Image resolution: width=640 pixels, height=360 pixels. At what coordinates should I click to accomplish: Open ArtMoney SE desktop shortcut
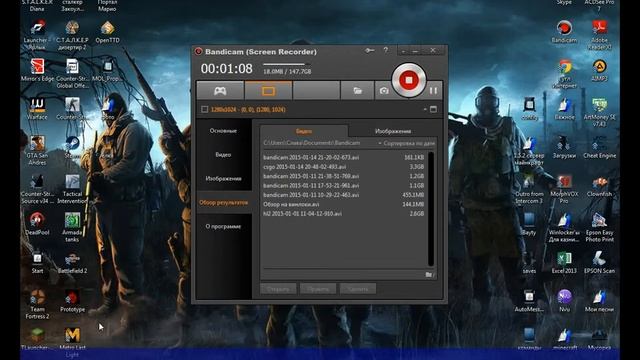(x=600, y=112)
